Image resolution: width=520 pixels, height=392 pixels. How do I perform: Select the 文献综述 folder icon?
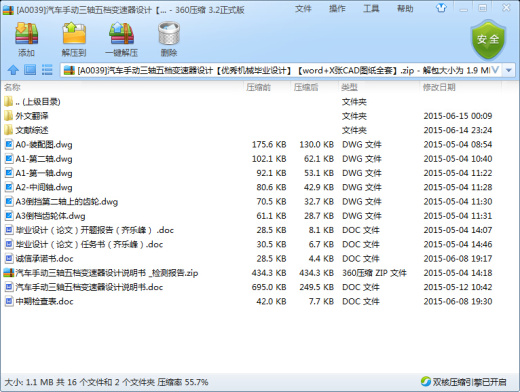click(x=8, y=130)
